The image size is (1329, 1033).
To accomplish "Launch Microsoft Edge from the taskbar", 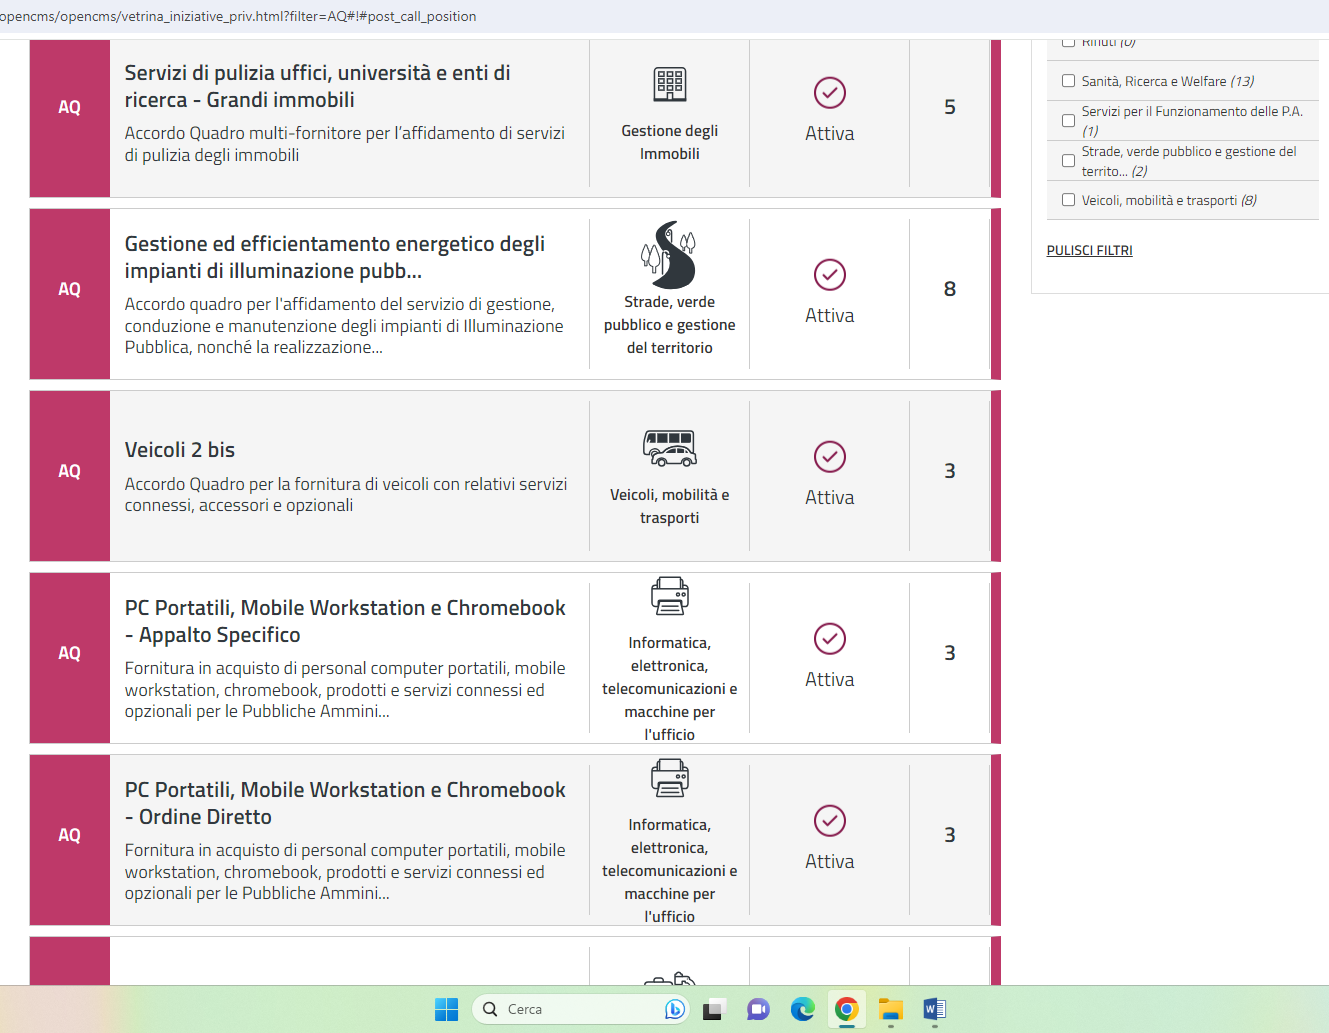I will tap(802, 1009).
